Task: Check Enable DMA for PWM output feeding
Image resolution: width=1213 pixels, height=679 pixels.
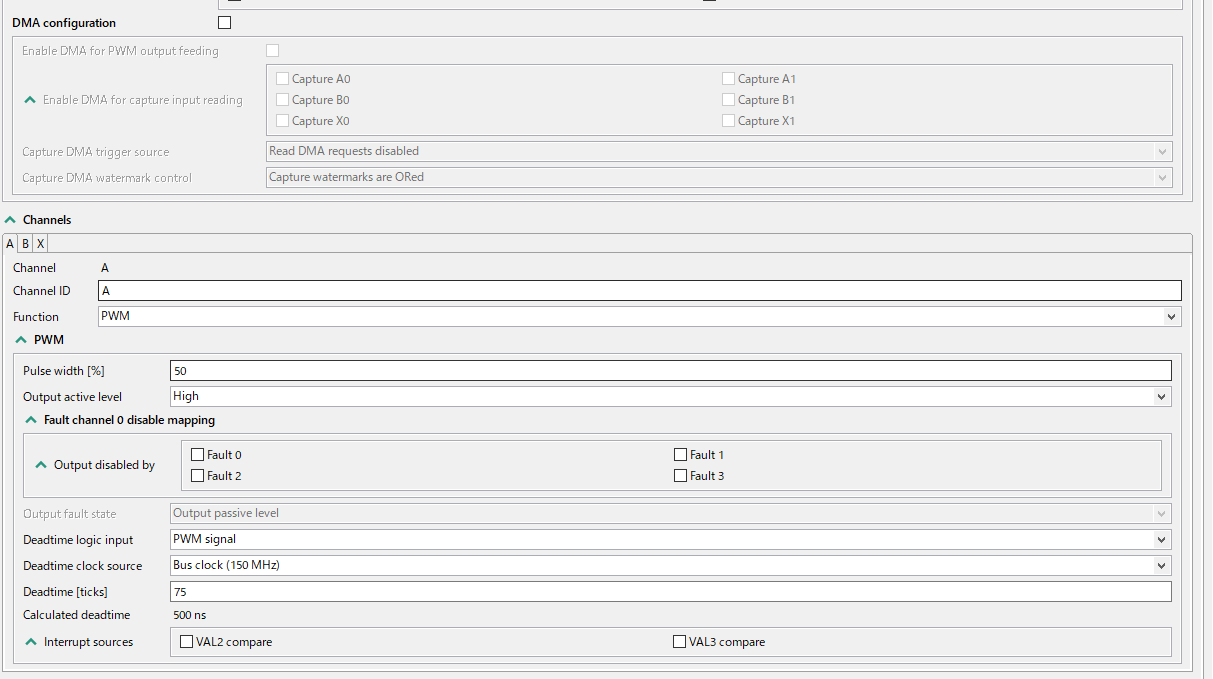Action: (272, 50)
